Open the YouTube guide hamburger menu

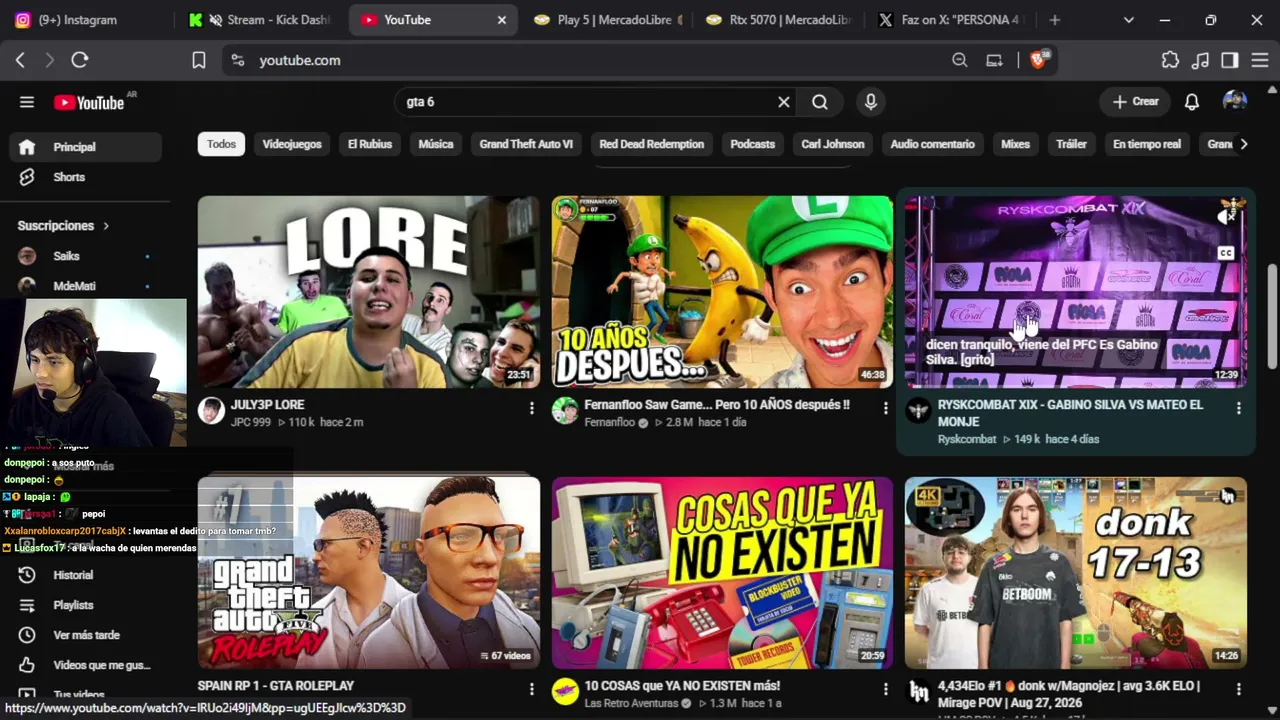27,102
